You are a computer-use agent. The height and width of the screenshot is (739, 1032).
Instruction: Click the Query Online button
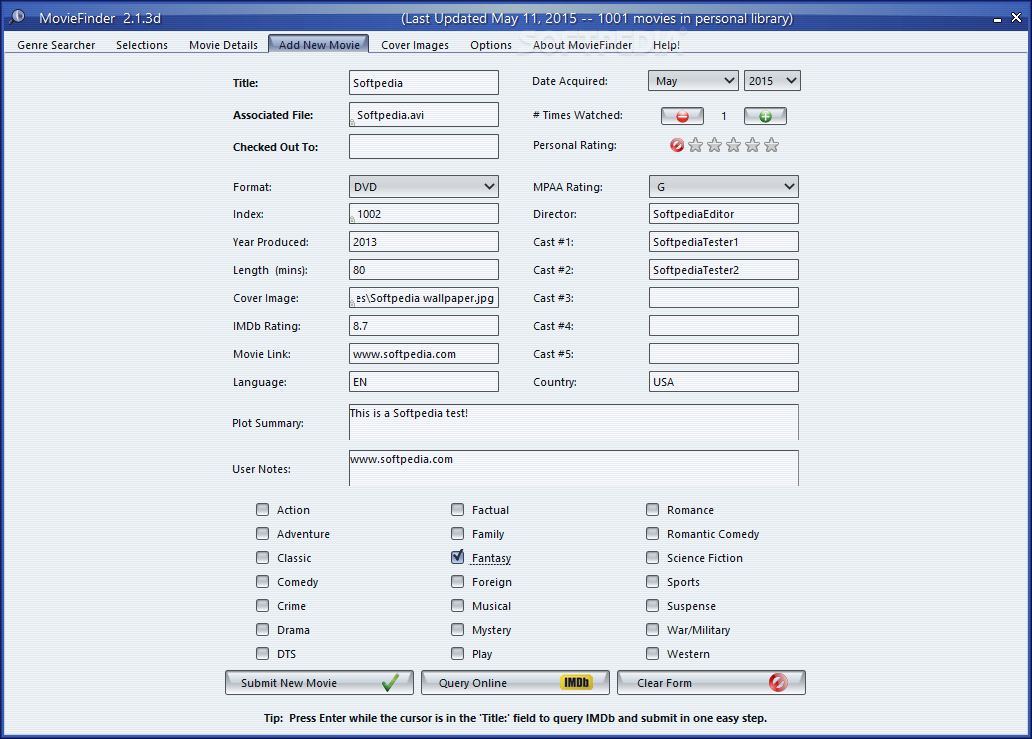(x=515, y=682)
